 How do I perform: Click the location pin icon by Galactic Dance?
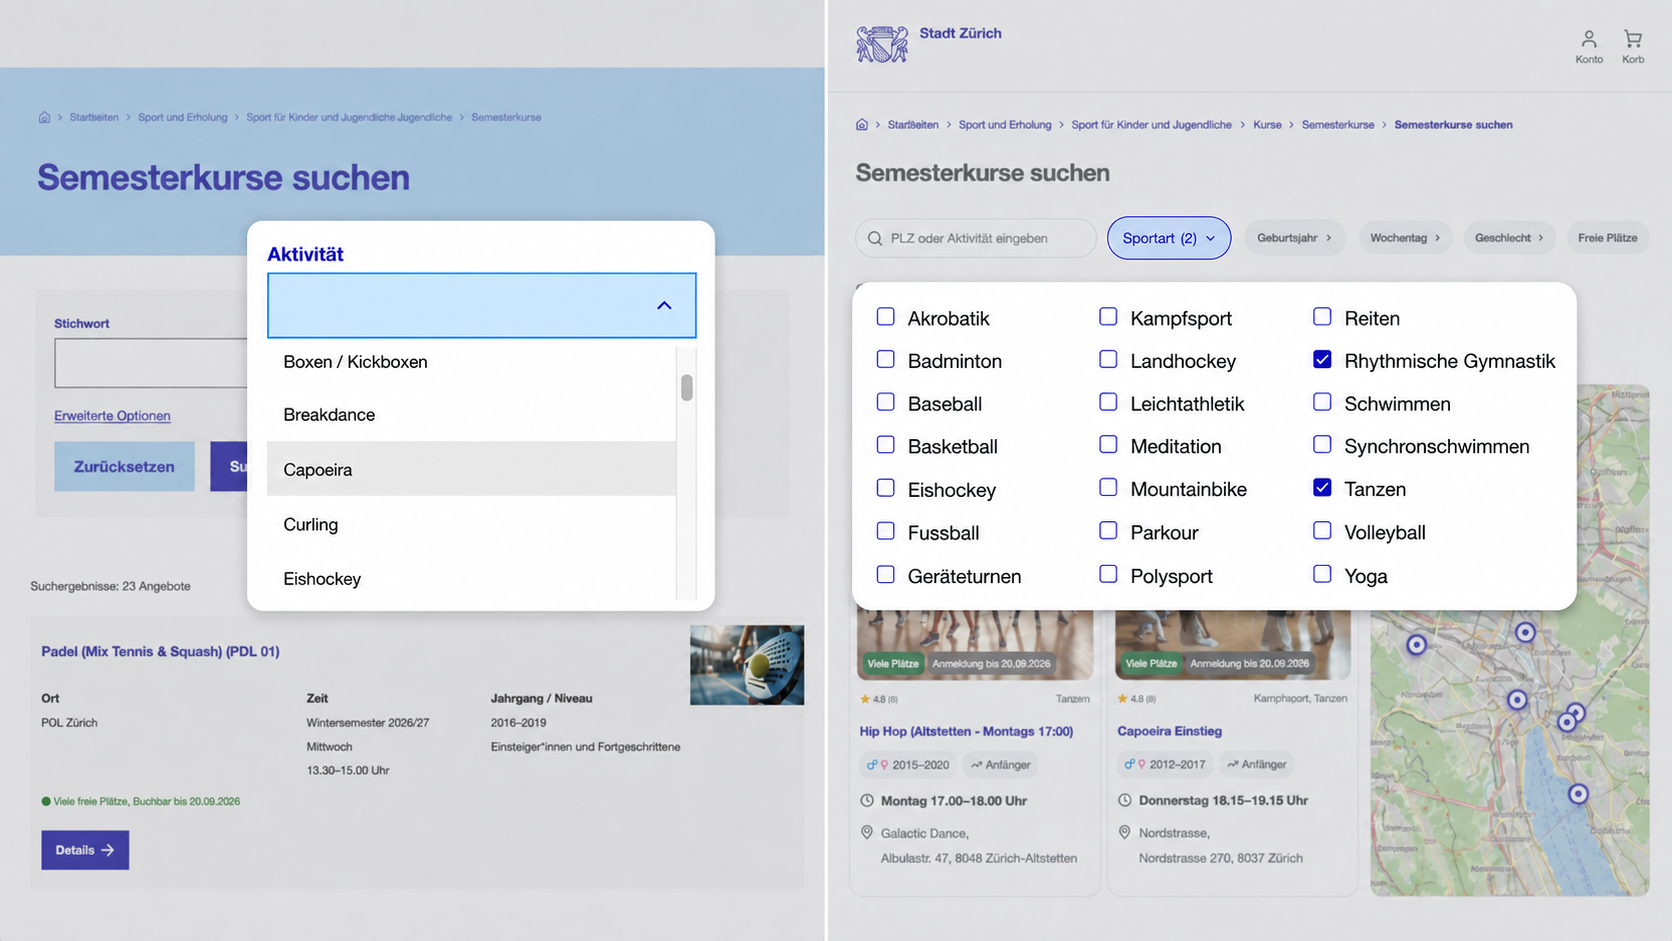point(867,832)
